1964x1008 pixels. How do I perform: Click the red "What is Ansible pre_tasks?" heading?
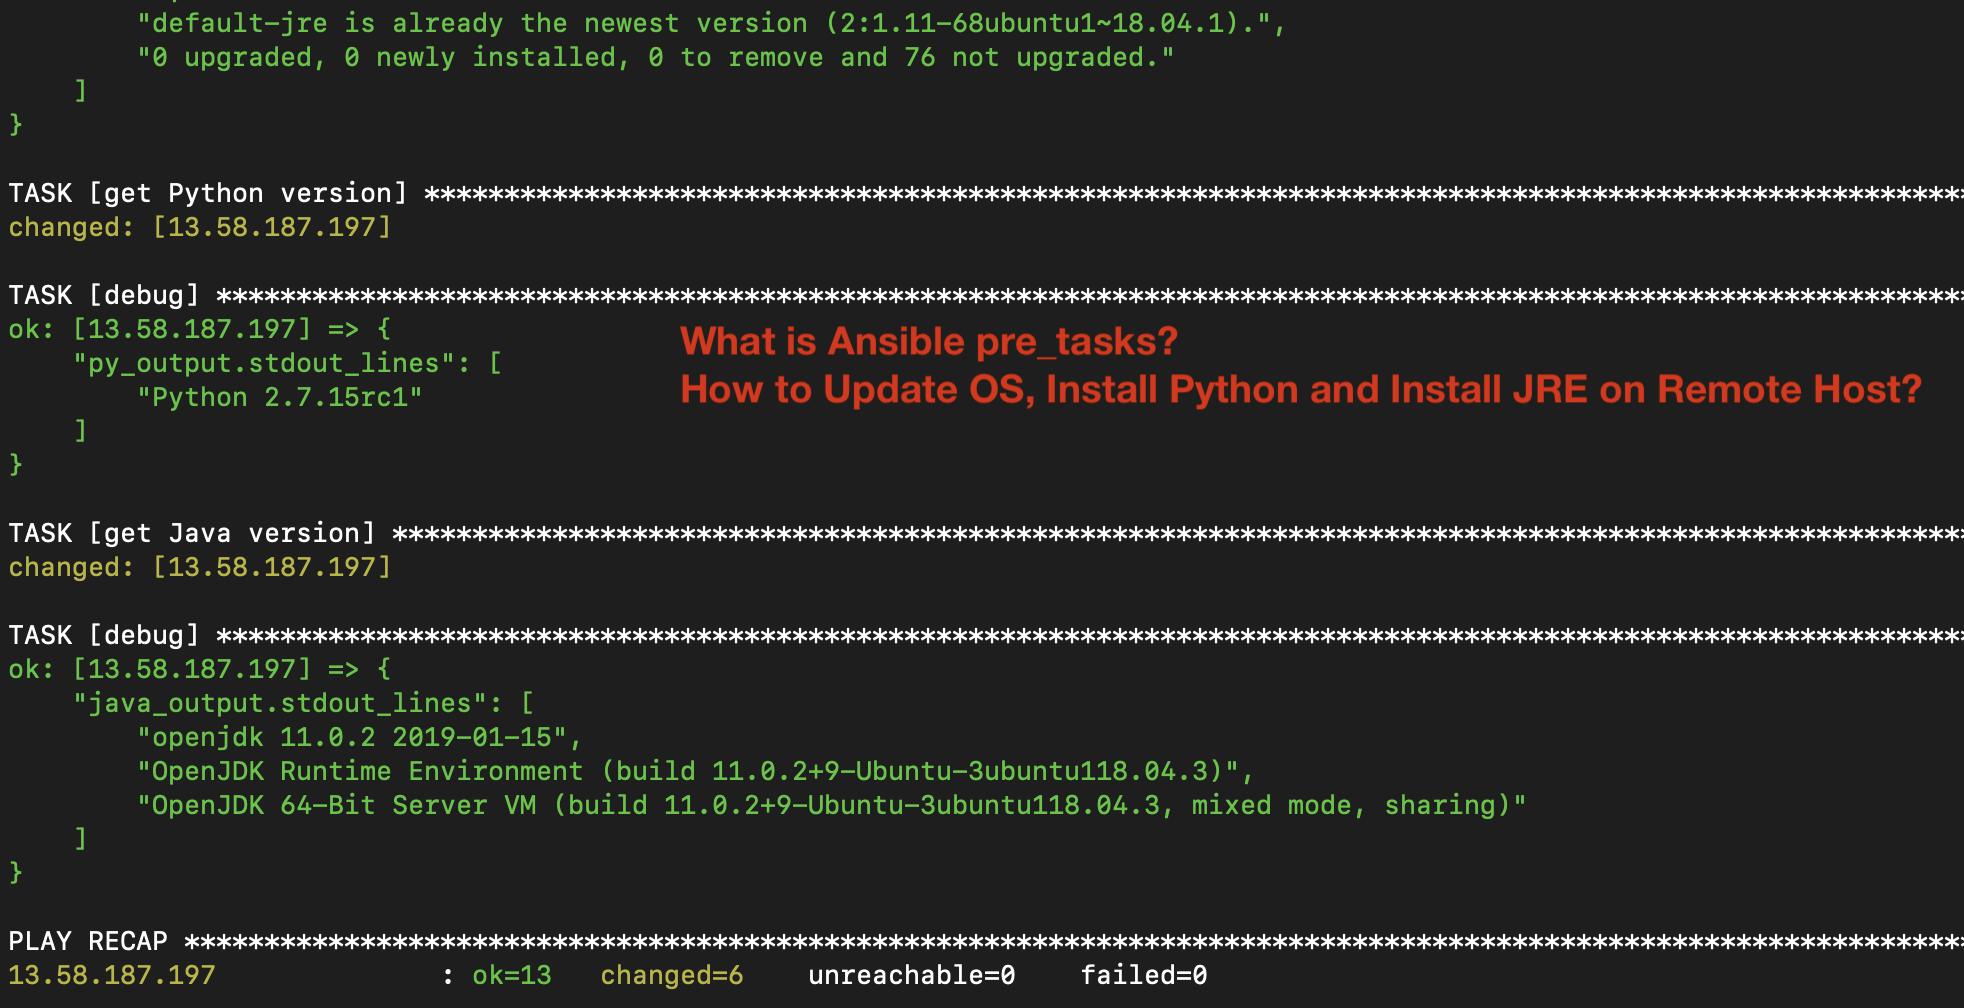click(928, 342)
